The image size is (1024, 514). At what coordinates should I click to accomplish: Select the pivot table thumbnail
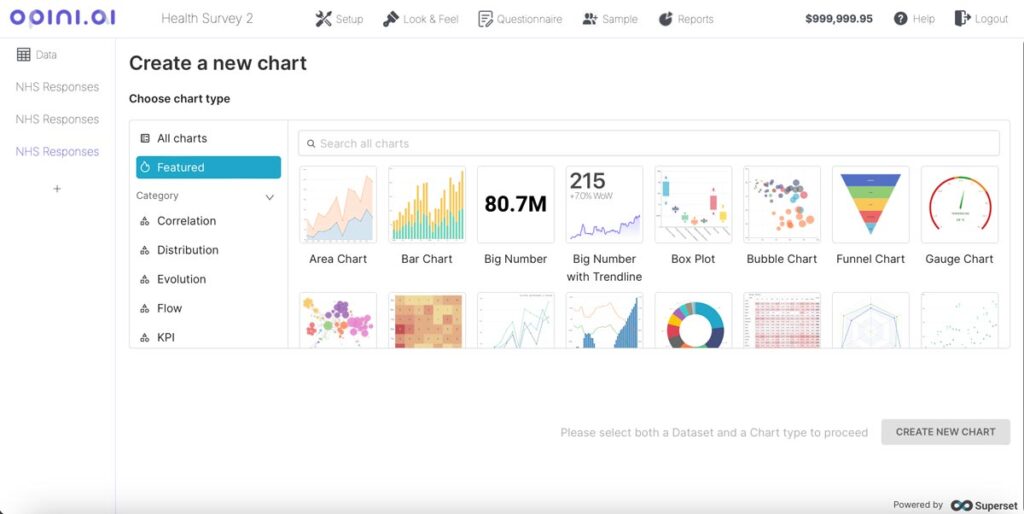coord(782,320)
